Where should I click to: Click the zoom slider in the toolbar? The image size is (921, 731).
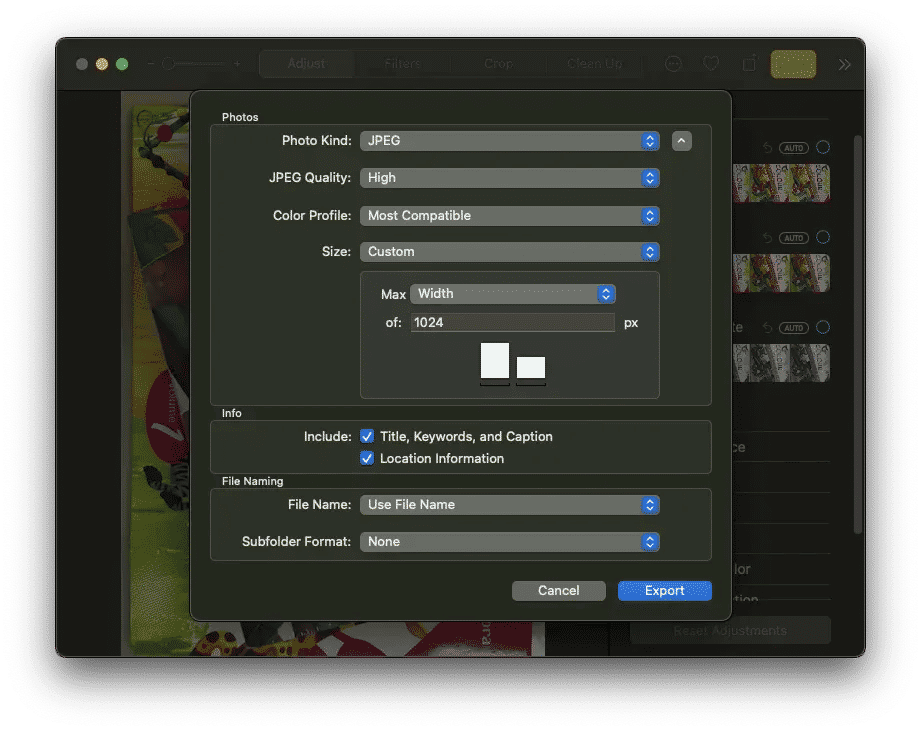pyautogui.click(x=194, y=63)
